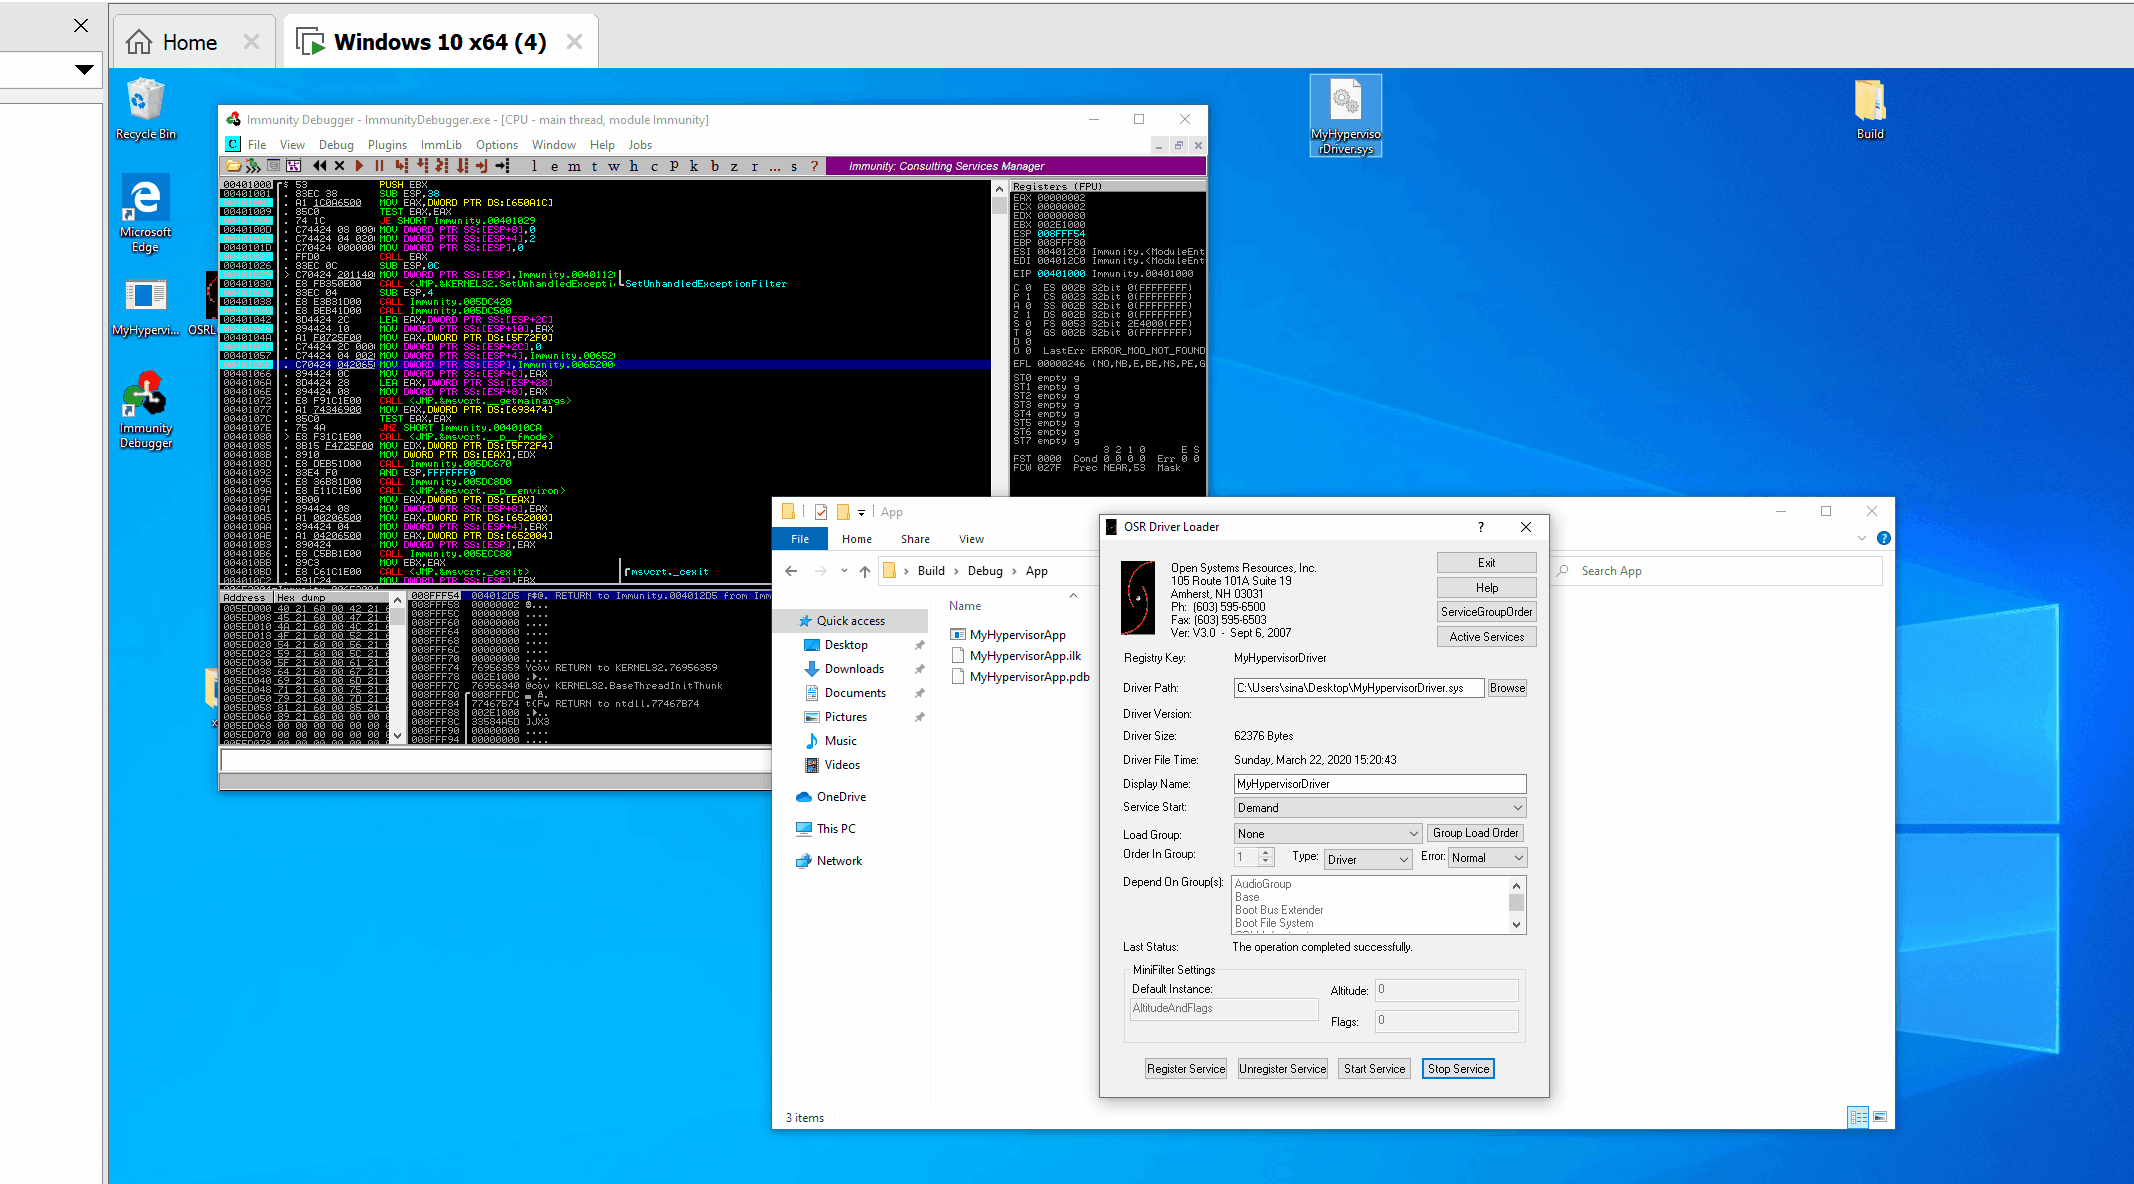The height and width of the screenshot is (1184, 2134).
Task: Open file icon in Immunity Debugger toolbar
Action: coord(233,166)
